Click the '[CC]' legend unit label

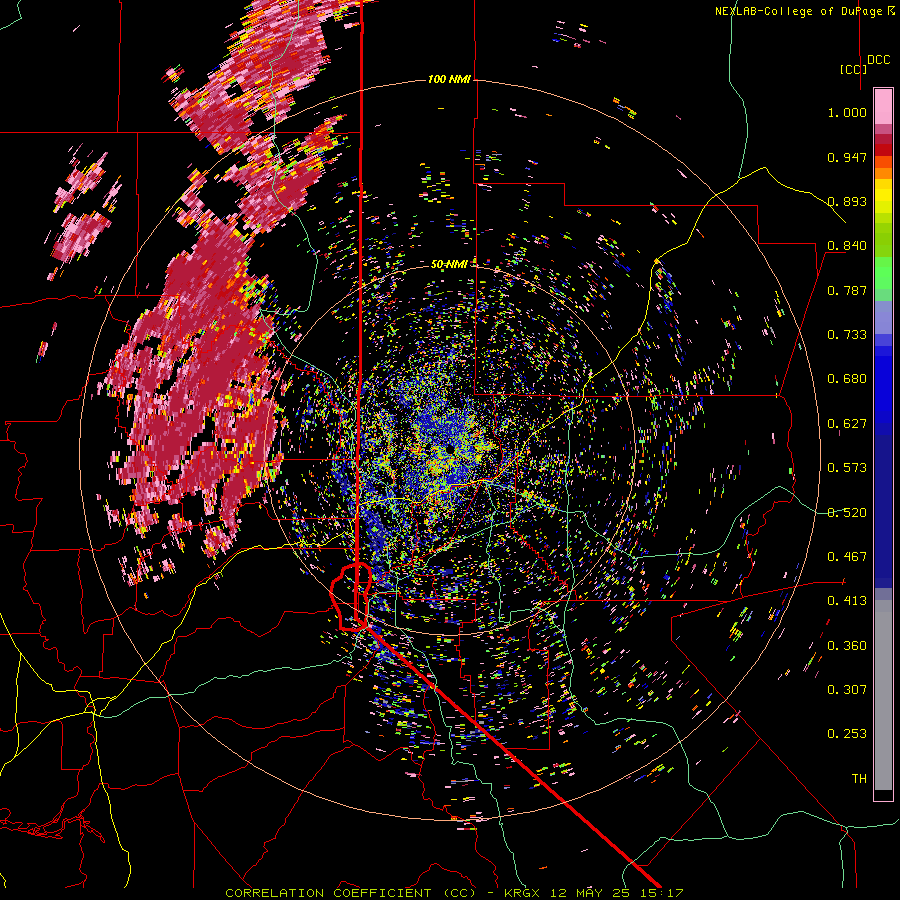pos(853,69)
